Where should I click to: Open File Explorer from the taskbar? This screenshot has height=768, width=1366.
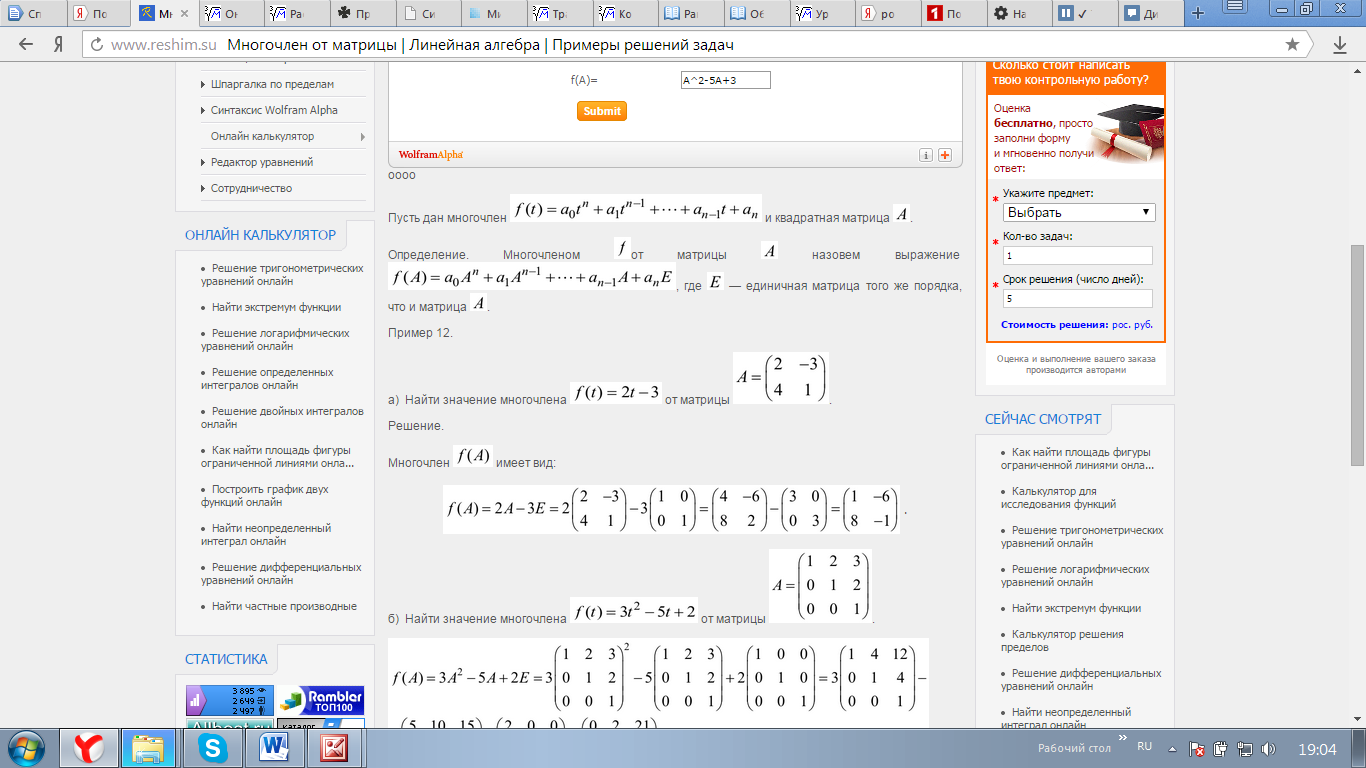148,748
